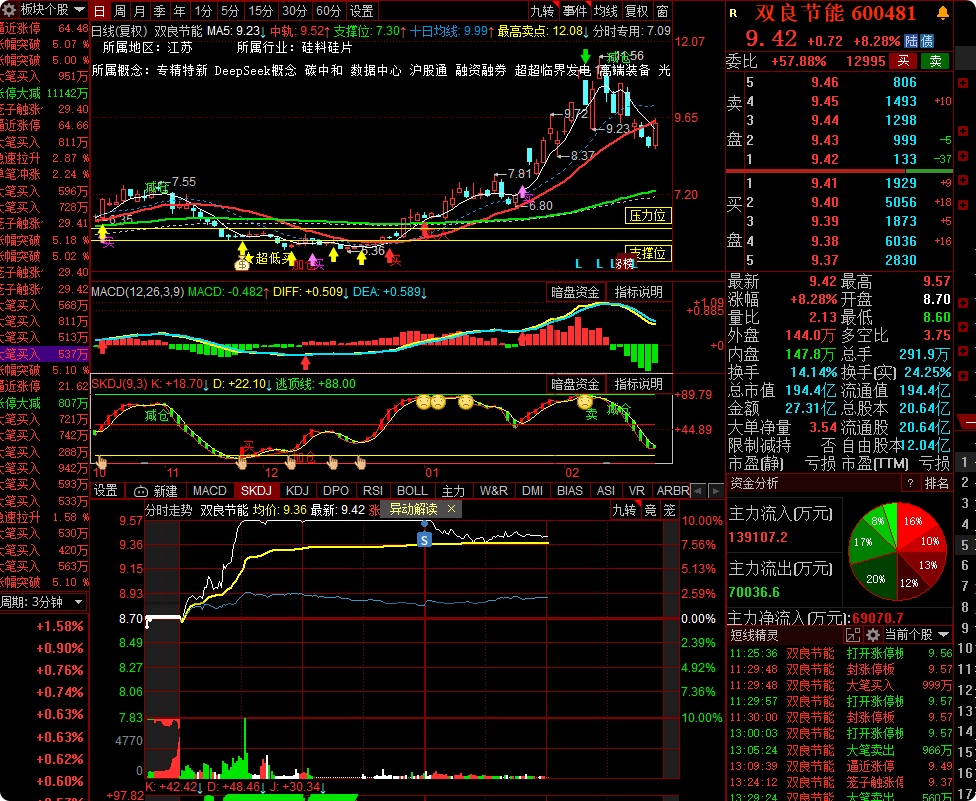Switch chart to 60分 period
The height and width of the screenshot is (801, 976).
pos(329,11)
